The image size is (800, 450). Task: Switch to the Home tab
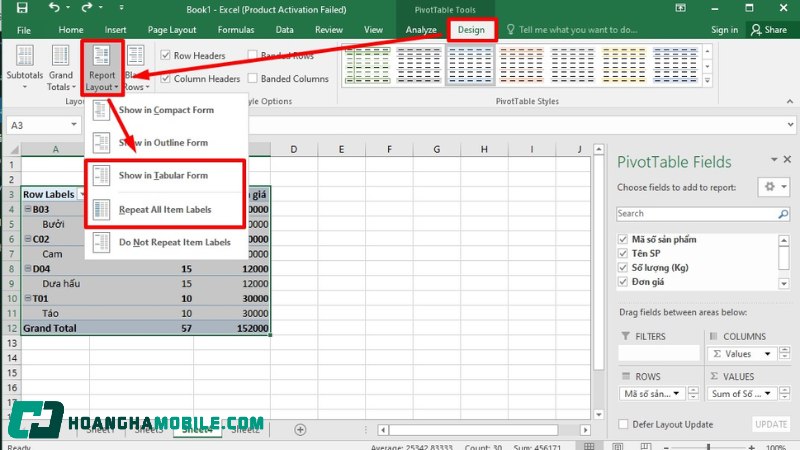click(71, 30)
